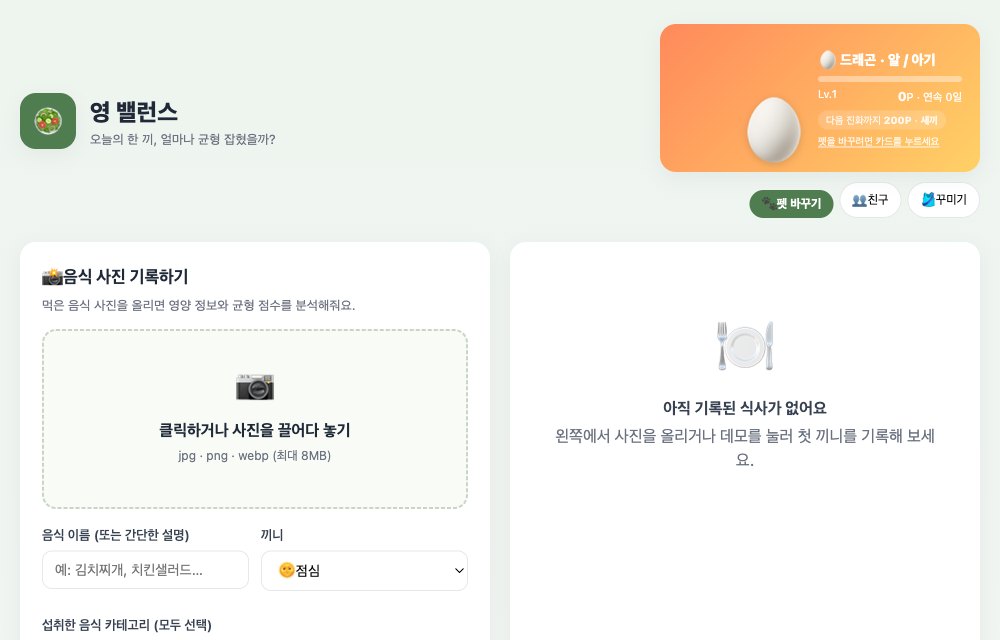Click the camera icon in upload area

point(254,387)
